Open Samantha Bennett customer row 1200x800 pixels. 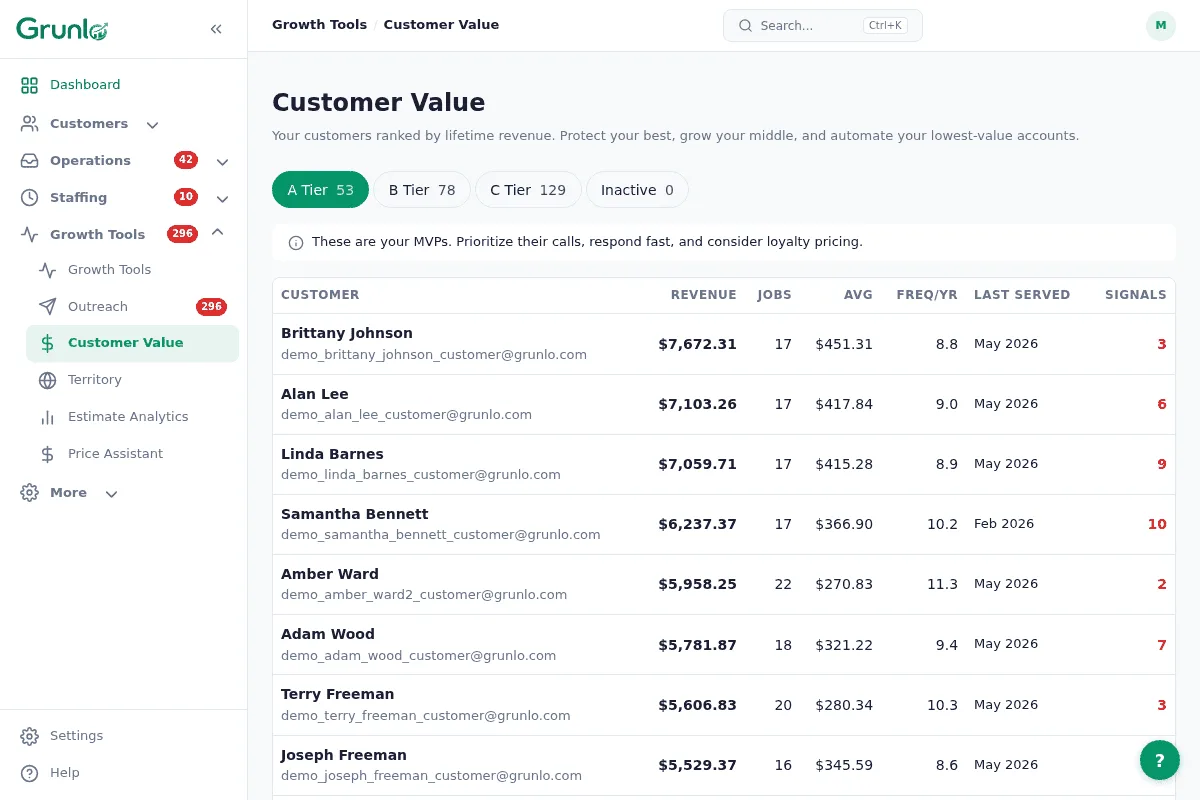pos(724,524)
